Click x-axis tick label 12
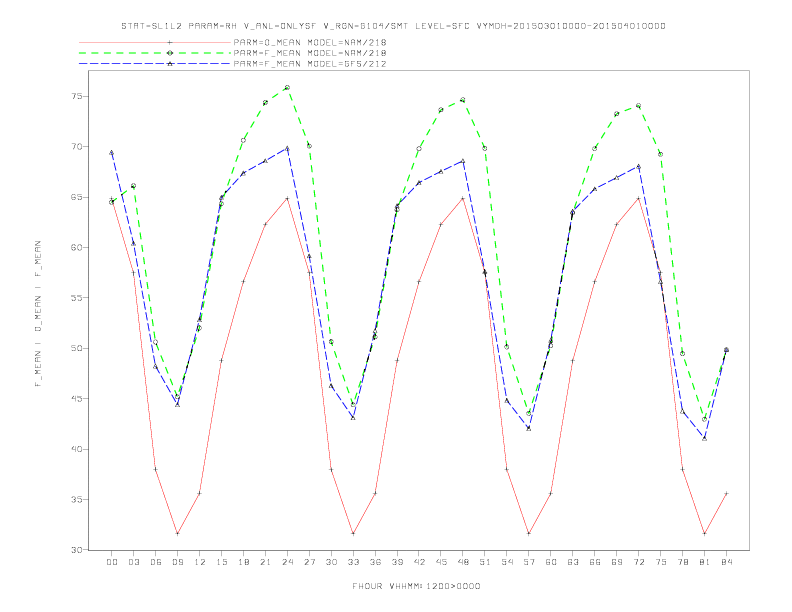 200,562
